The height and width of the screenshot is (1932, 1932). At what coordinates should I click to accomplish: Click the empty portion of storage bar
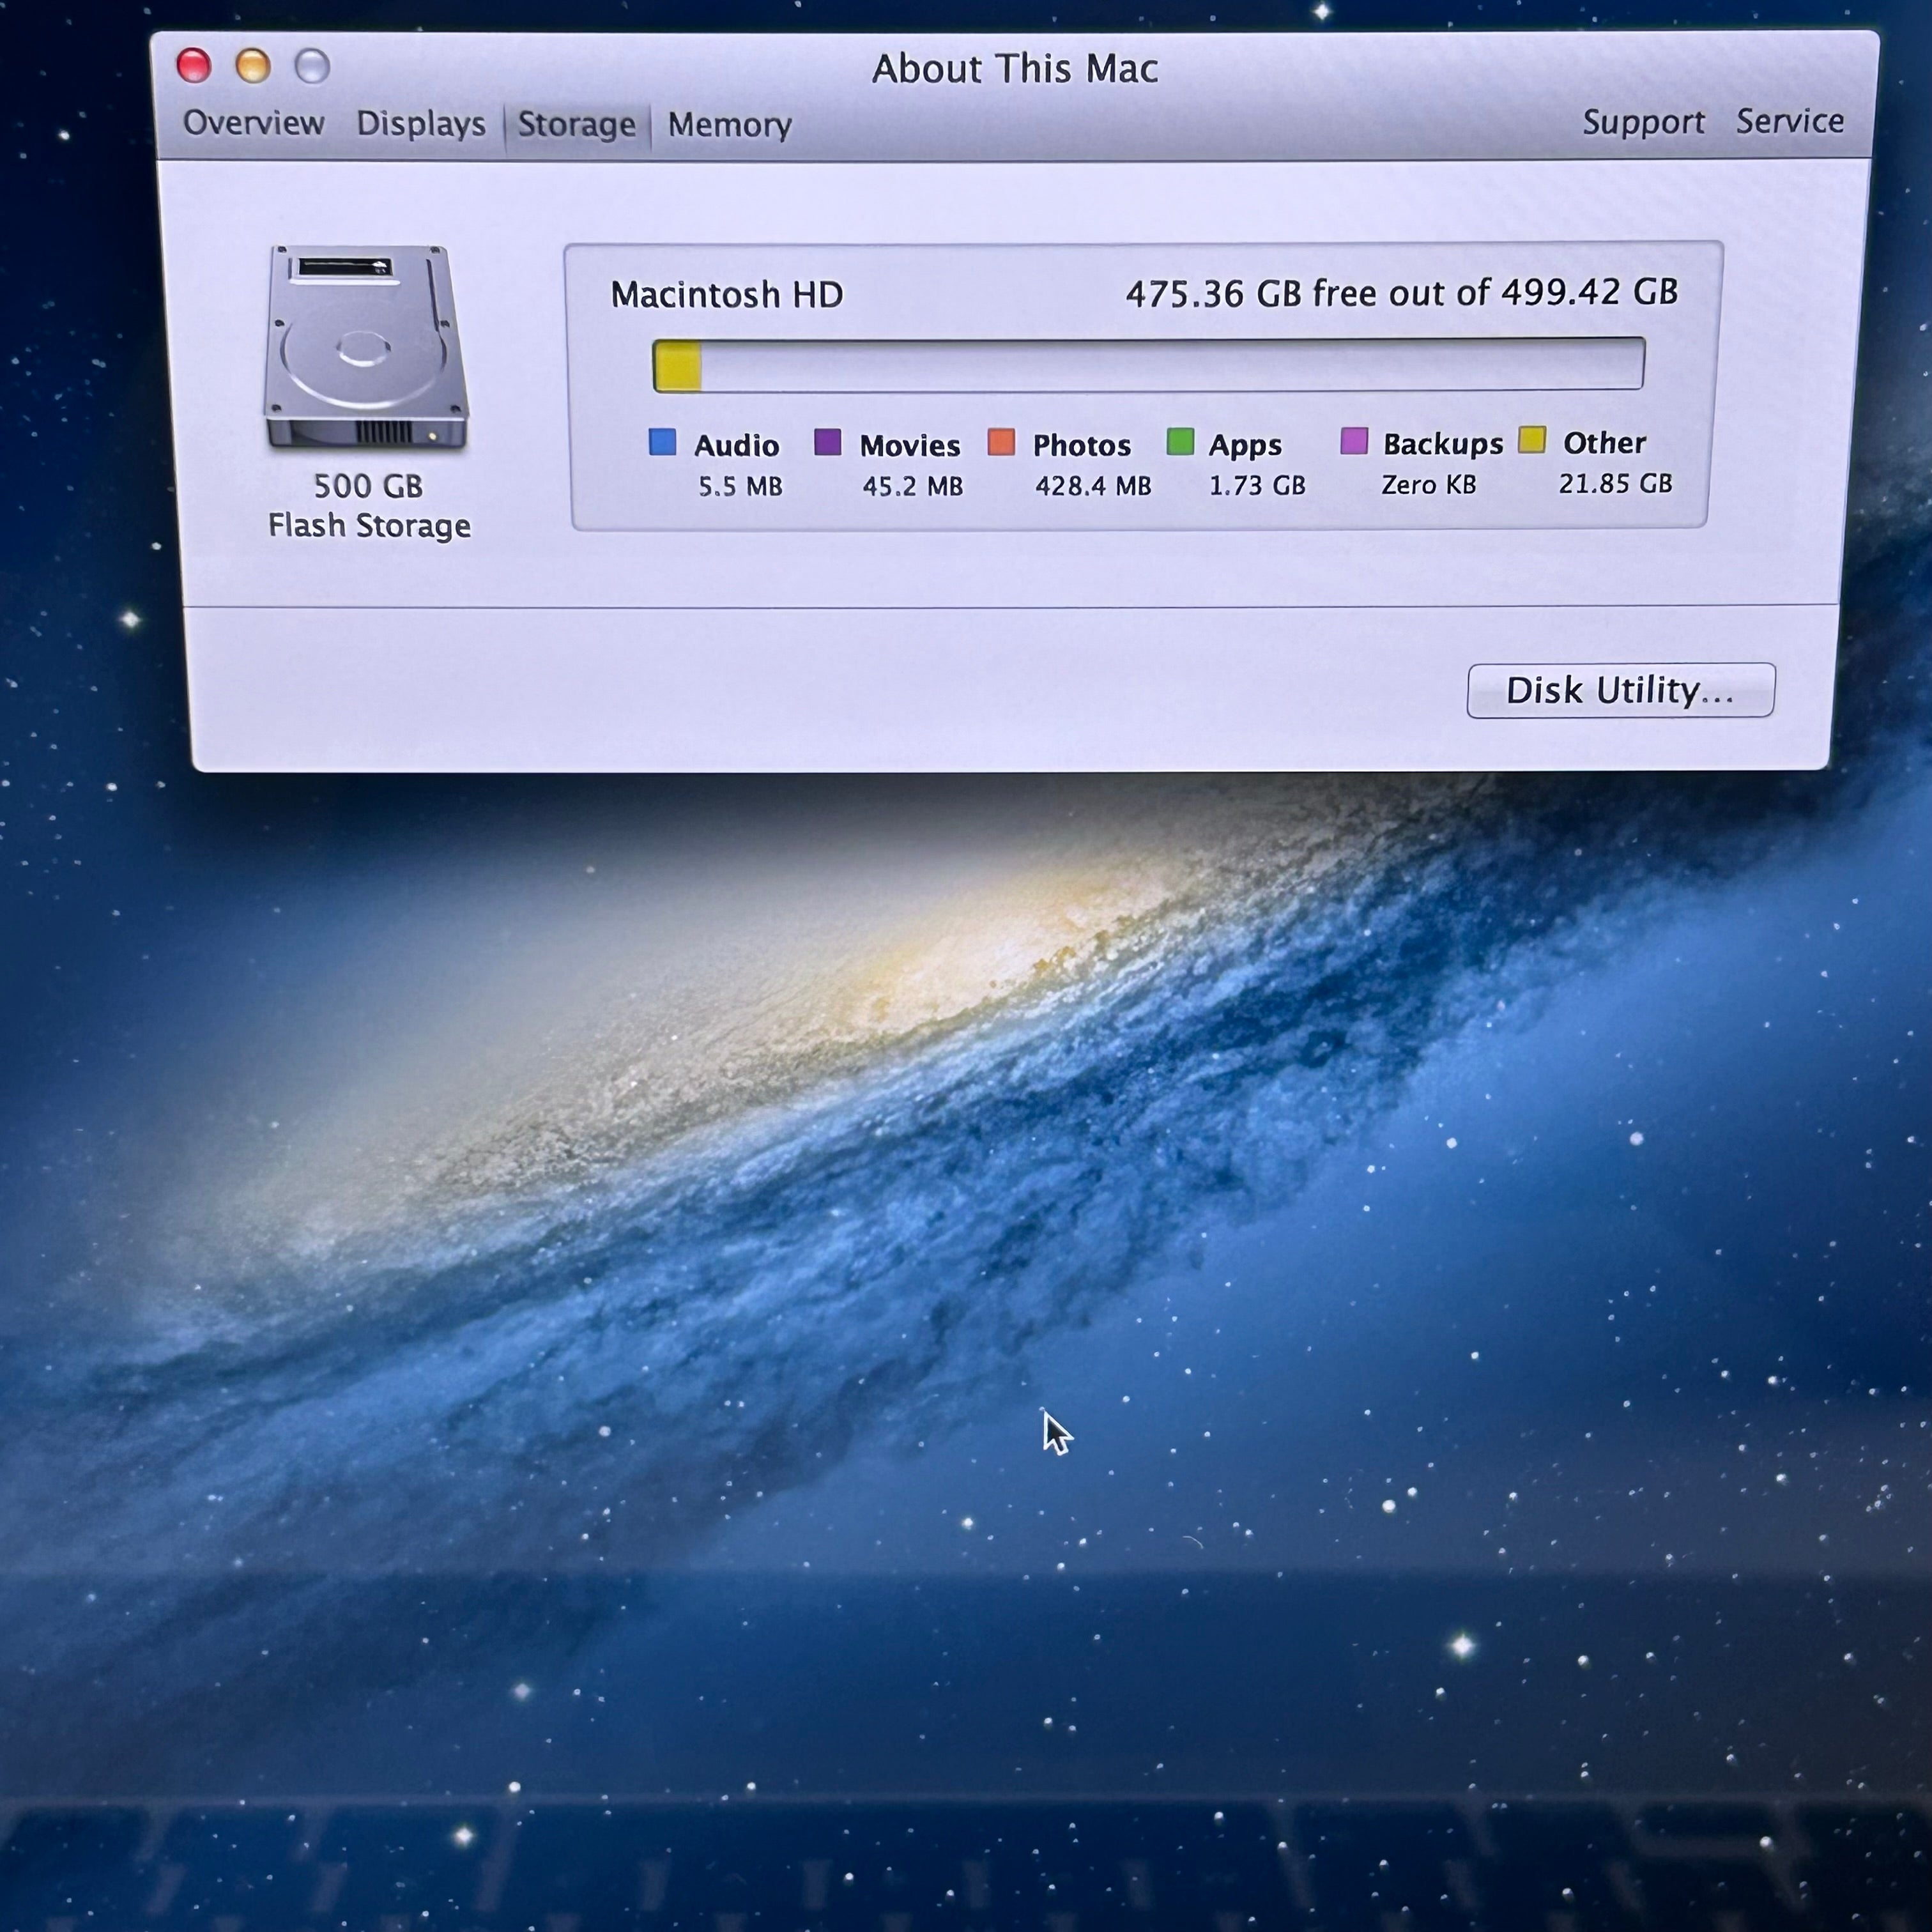[x=1172, y=364]
